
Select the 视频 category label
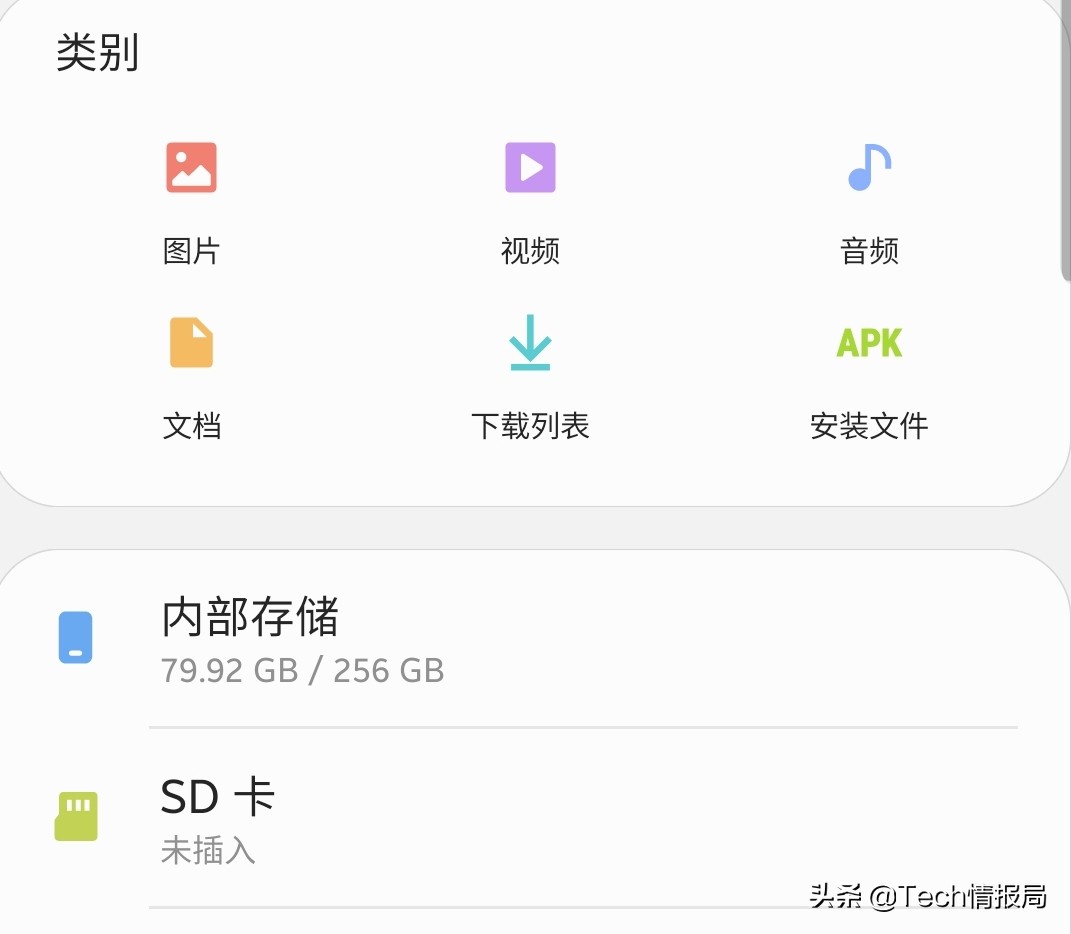click(x=530, y=251)
